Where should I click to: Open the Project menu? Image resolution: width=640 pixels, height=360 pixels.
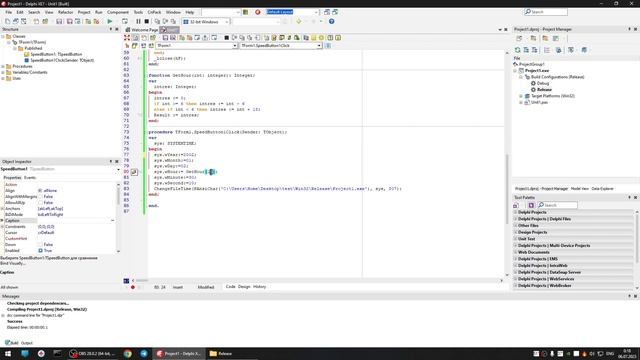[84, 12]
